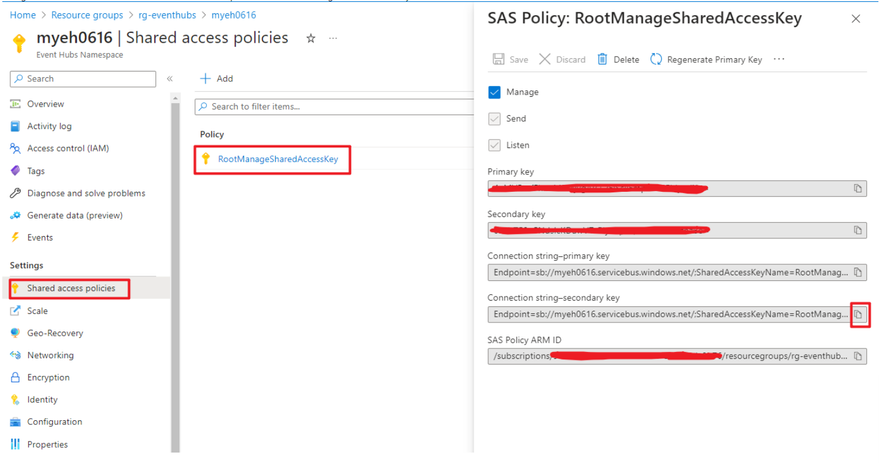Delete the SAS policy
Viewport: 879px width, 463px height.
tap(618, 59)
